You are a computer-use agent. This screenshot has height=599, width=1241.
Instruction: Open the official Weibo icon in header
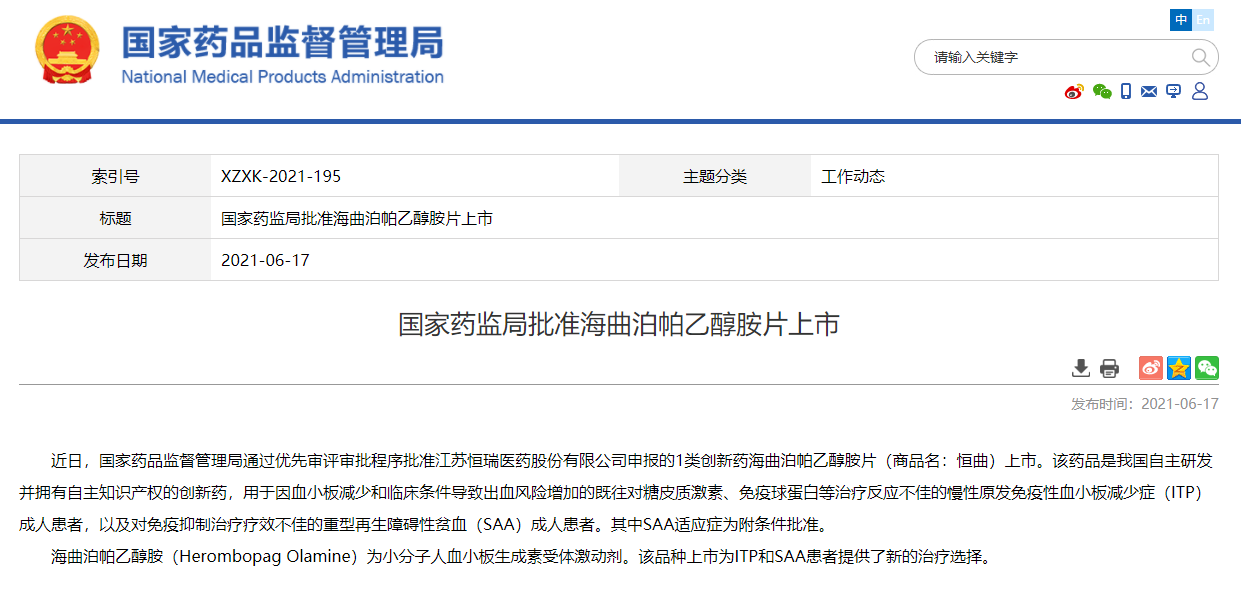point(1074,92)
